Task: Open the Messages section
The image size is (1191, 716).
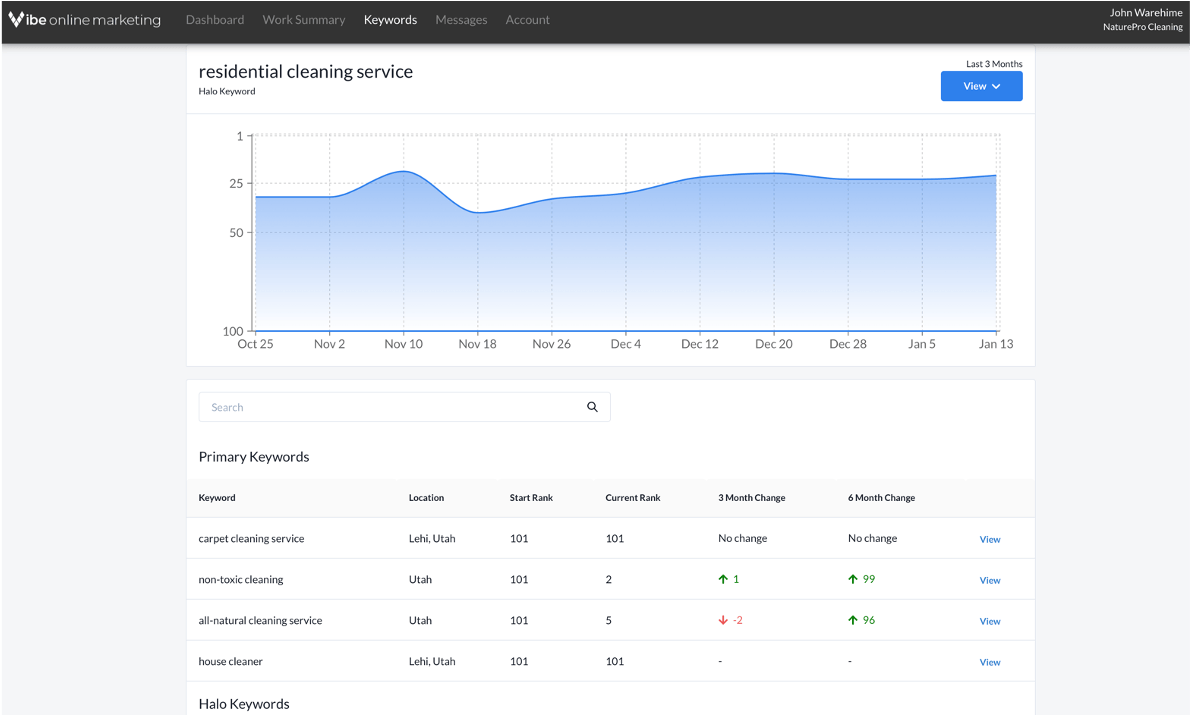Action: 461,20
